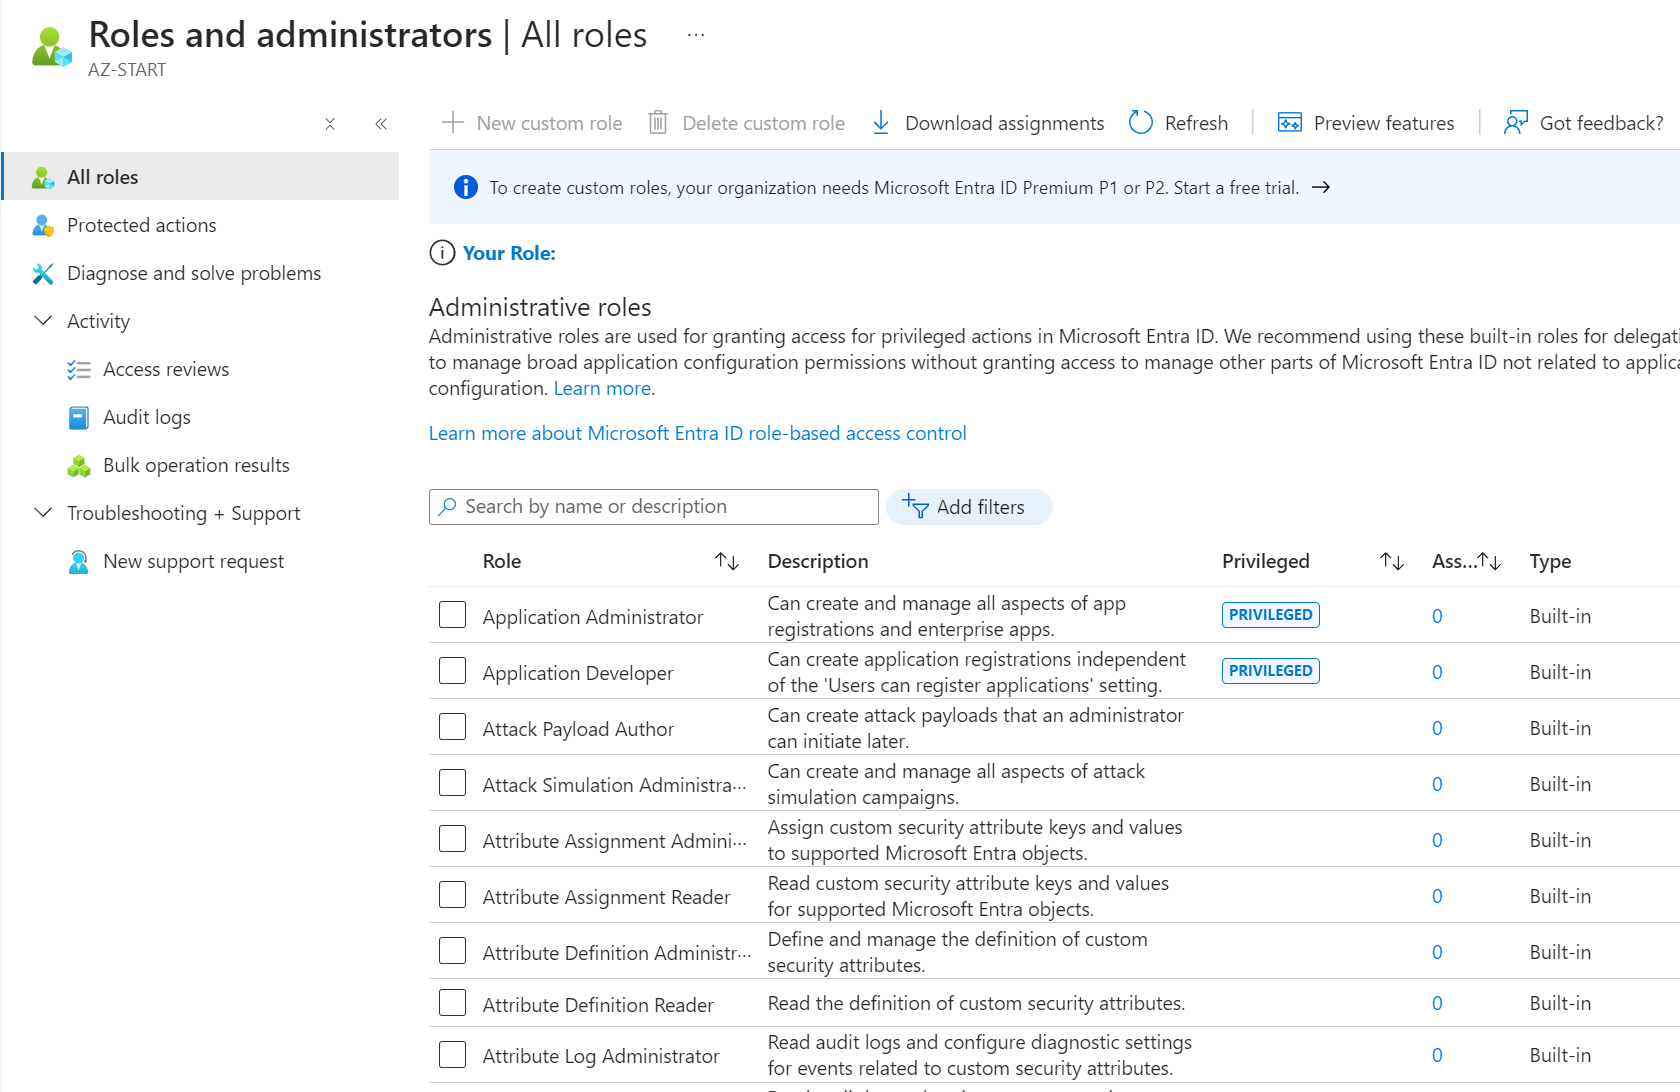This screenshot has height=1092, width=1680.
Task: Sort by Assignments column arrows
Action: click(1489, 561)
